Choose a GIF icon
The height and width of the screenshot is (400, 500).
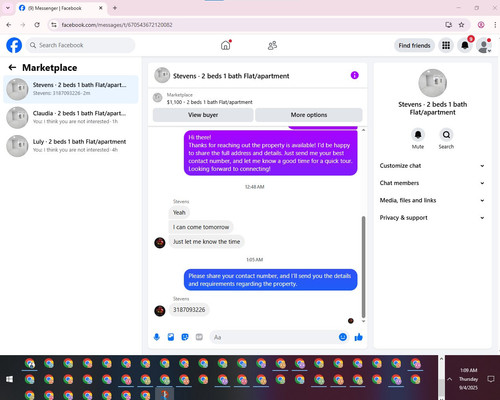pos(199,337)
